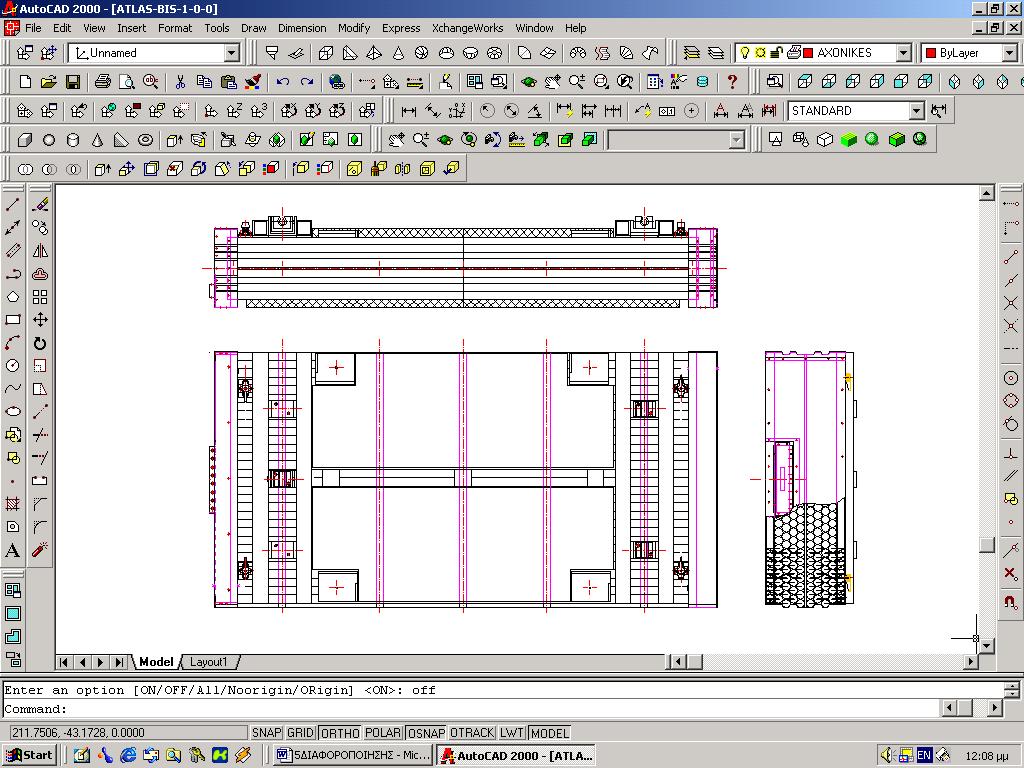1024x768 pixels.
Task: Click the AutoCAD 2000 taskbar button
Action: (517, 755)
